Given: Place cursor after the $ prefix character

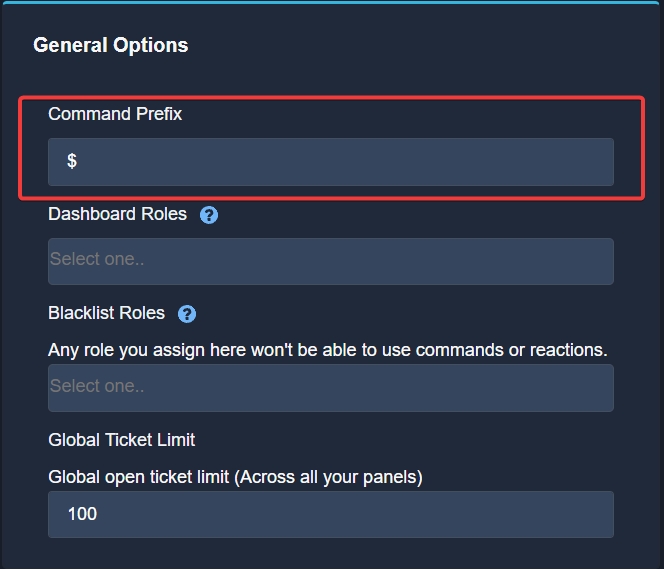Looking at the screenshot, I should coord(78,161).
